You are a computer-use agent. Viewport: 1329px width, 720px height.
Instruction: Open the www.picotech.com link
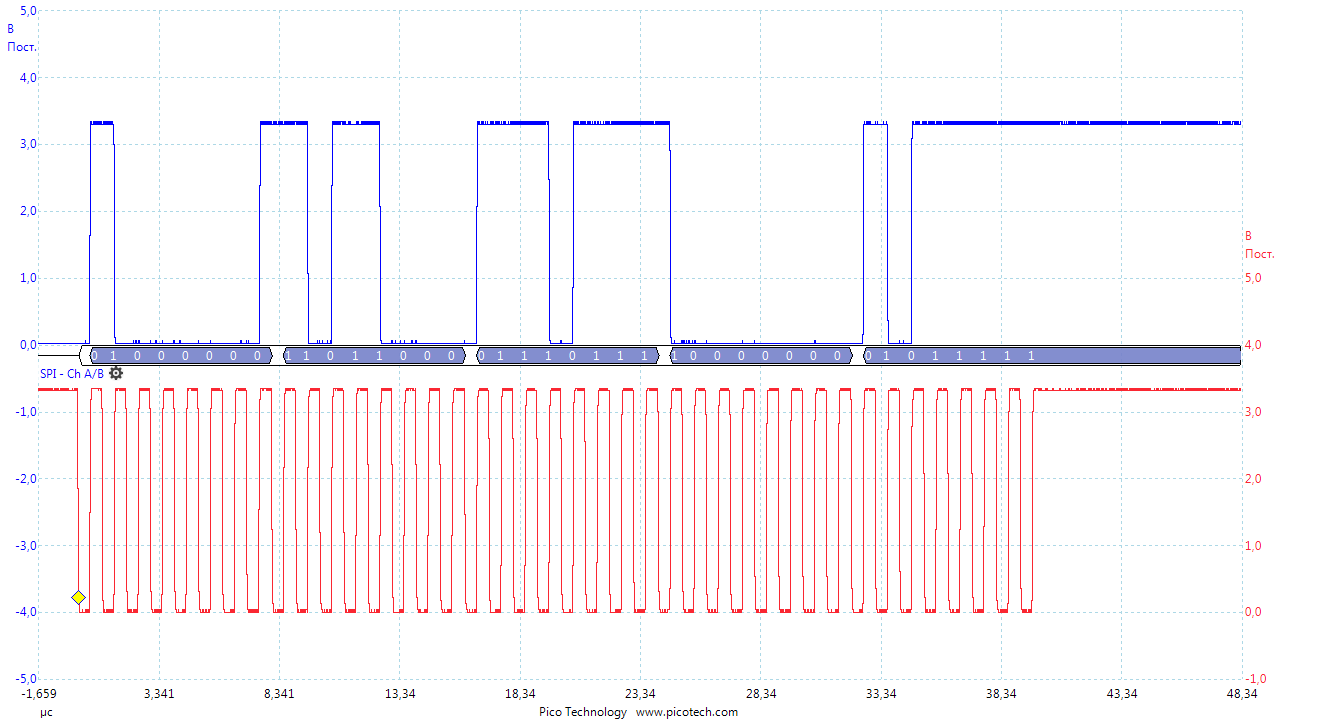(687, 712)
